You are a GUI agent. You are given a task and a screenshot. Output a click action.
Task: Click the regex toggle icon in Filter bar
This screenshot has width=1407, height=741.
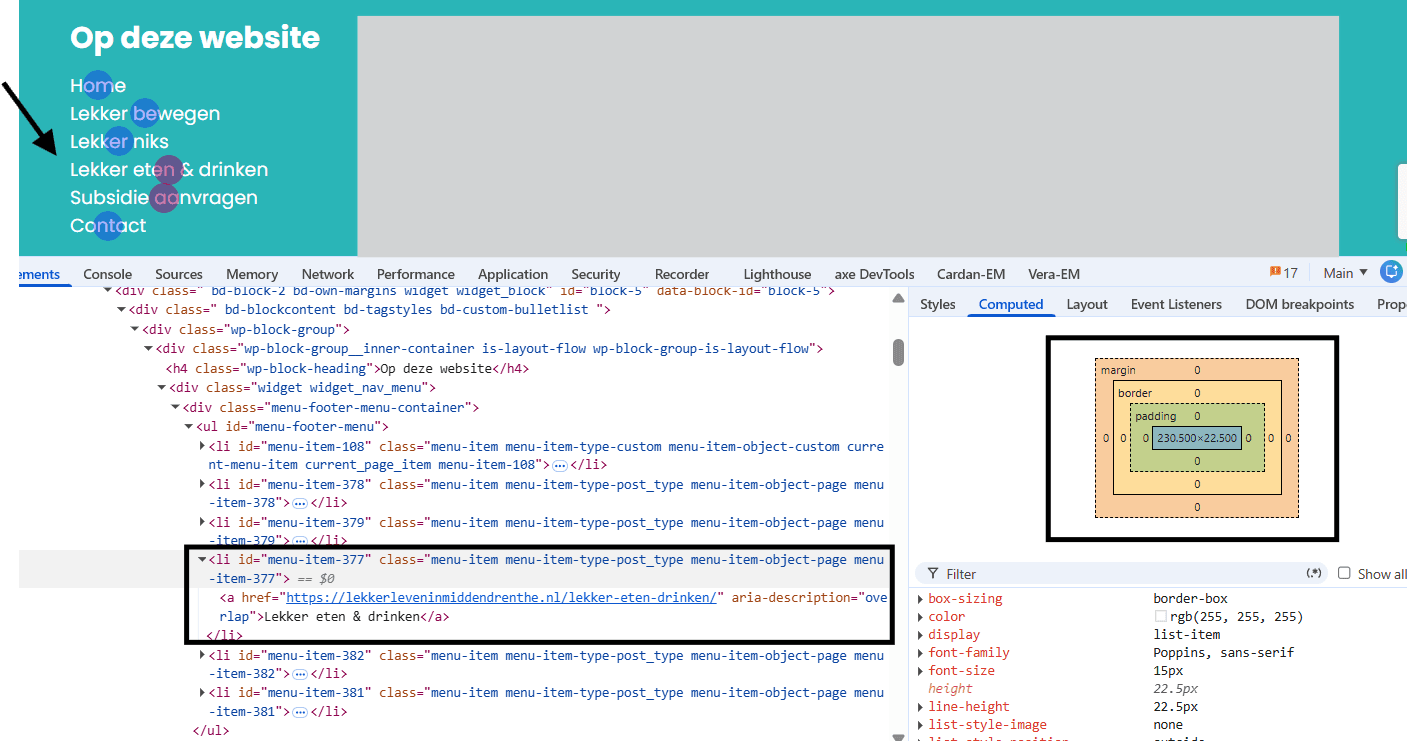tap(1314, 573)
